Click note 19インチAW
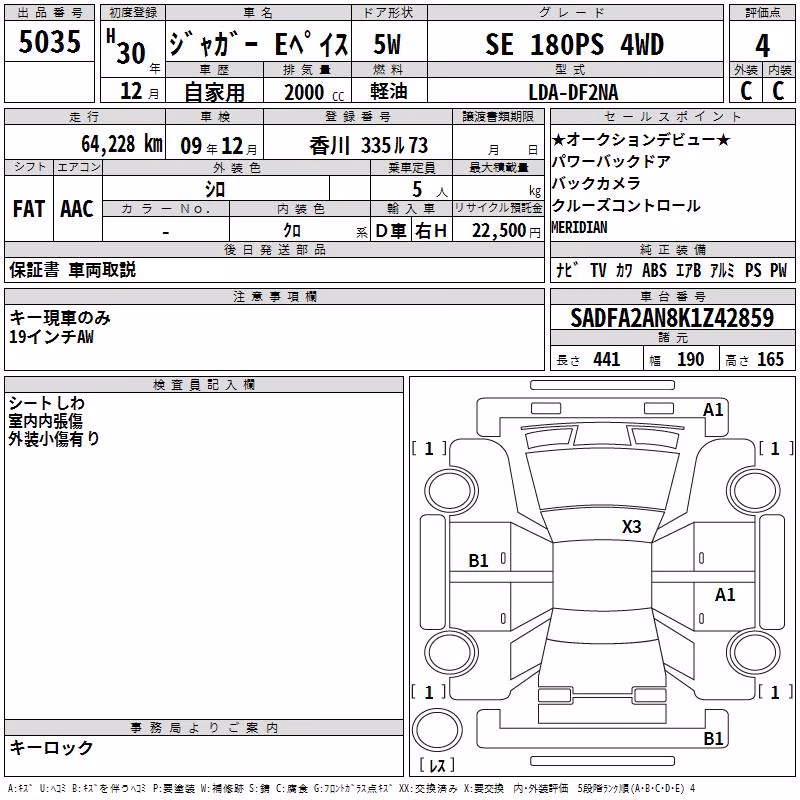Viewport: 800px width, 800px height. 52,336
